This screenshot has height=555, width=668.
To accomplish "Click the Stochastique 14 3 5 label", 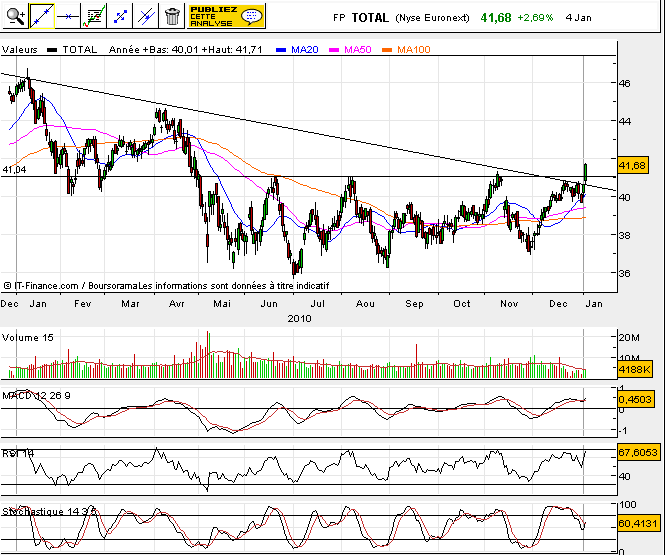I will coord(49,511).
